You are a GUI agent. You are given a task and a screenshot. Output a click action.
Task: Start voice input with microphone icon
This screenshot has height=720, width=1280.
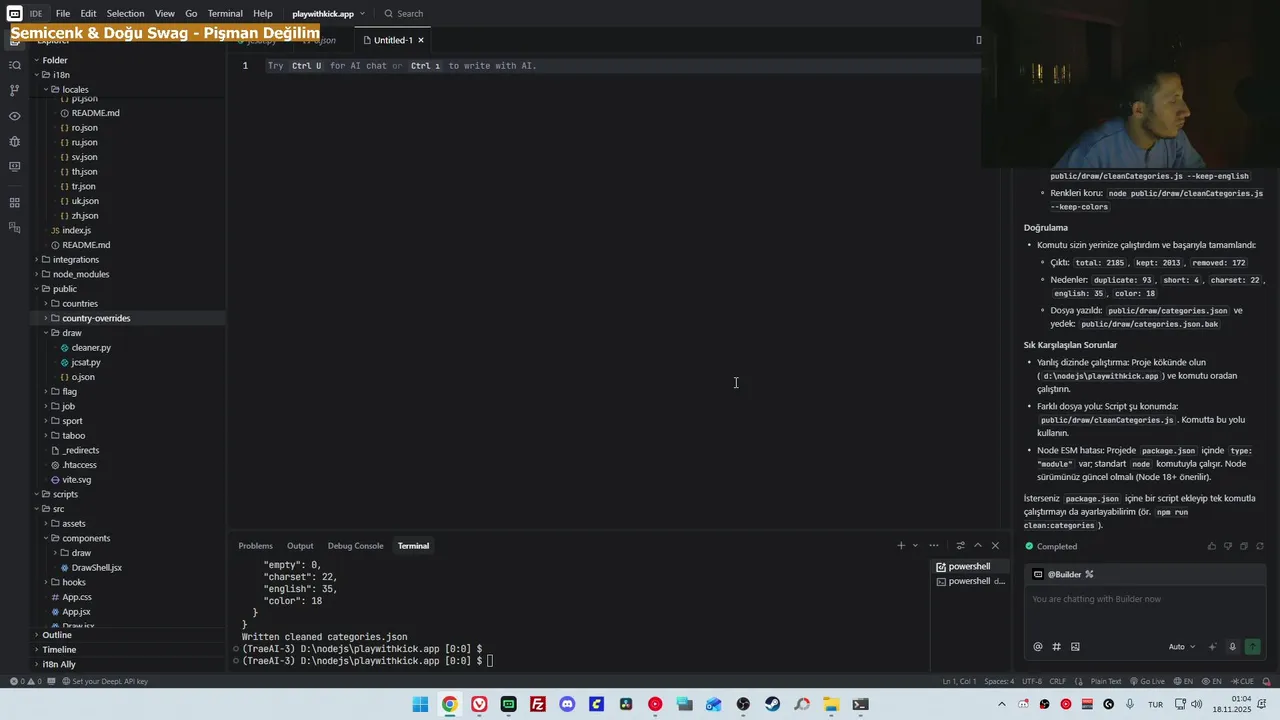(x=1233, y=647)
